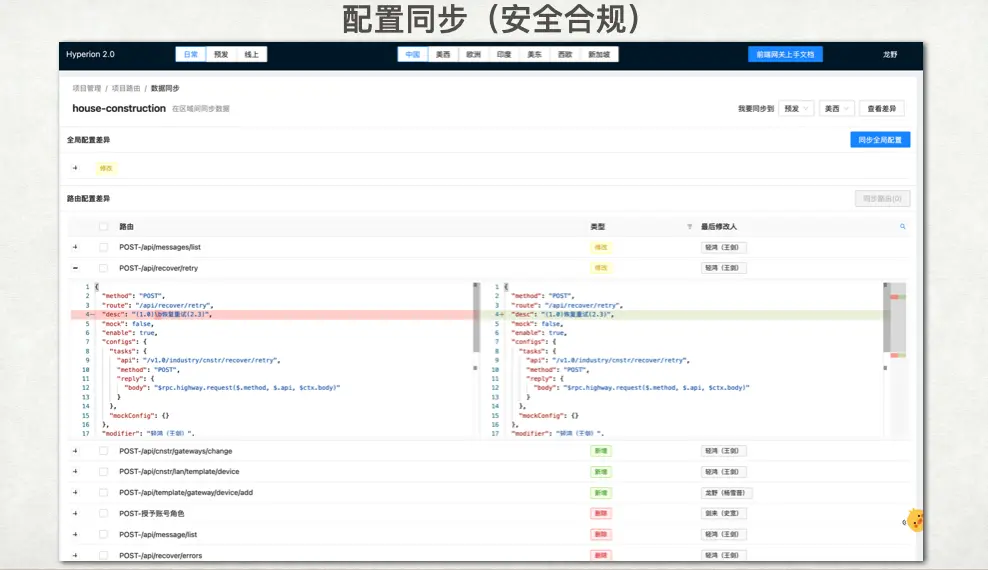Click 剑来 modifier tag in POST-授予账号角色 row
Image resolution: width=988 pixels, height=570 pixels.
click(723, 513)
